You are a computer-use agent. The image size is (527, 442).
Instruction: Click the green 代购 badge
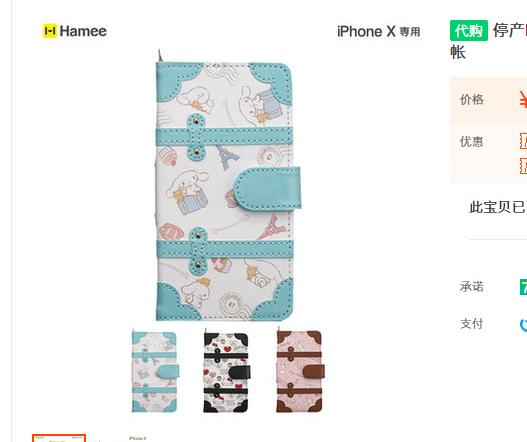point(469,31)
